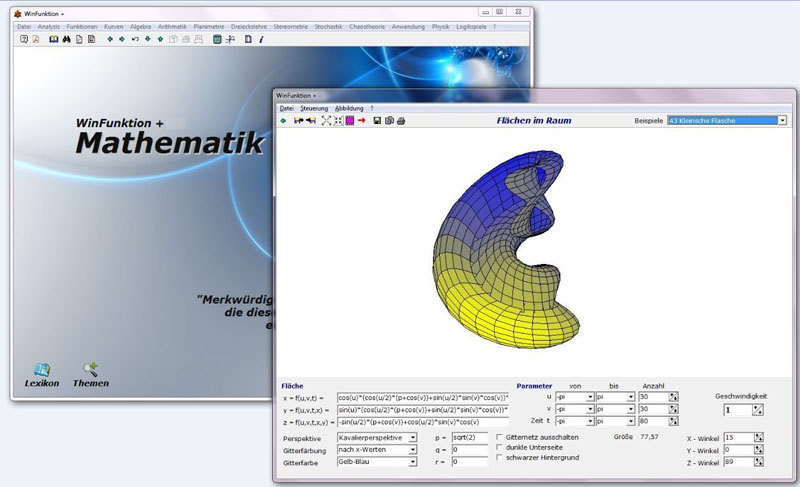Open the PDF icon in main toolbar

[x=36, y=39]
